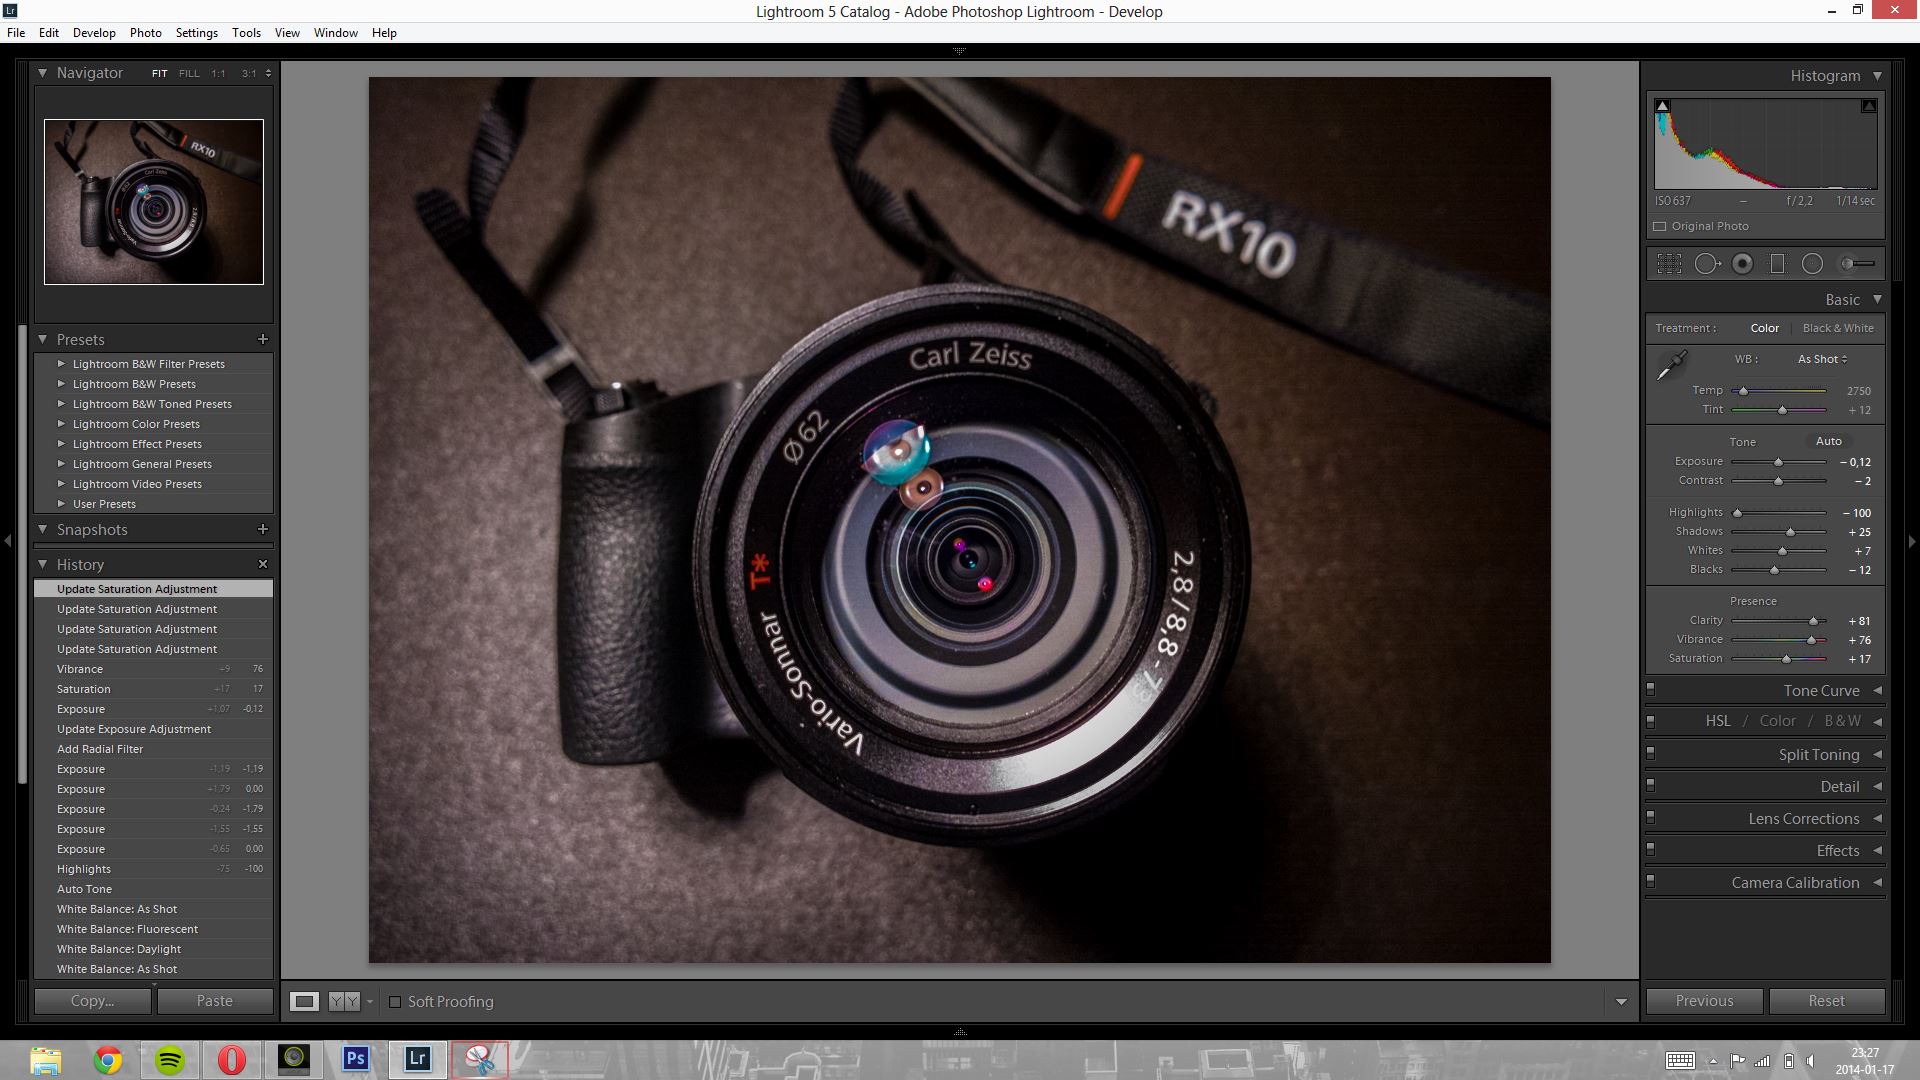Open the Develop menu
The image size is (1920, 1080).
(x=94, y=33)
